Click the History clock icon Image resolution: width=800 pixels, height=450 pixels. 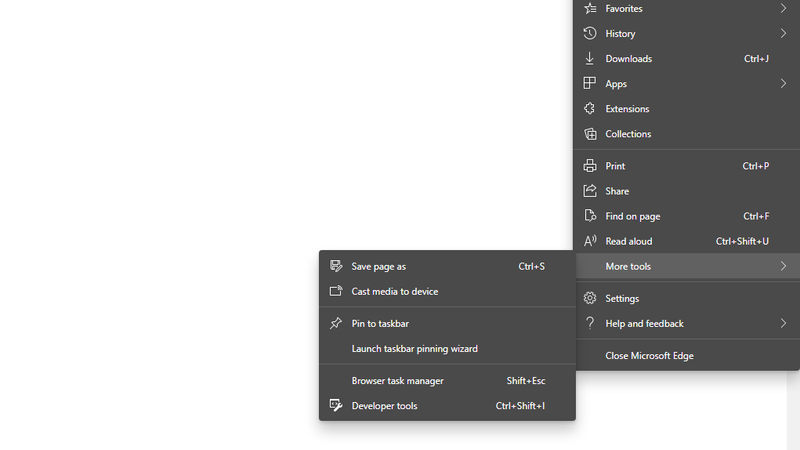point(590,33)
